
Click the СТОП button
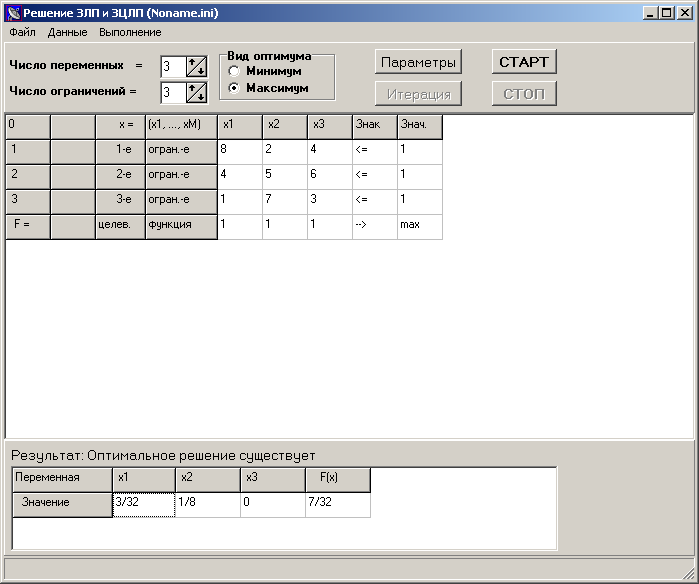tap(524, 94)
